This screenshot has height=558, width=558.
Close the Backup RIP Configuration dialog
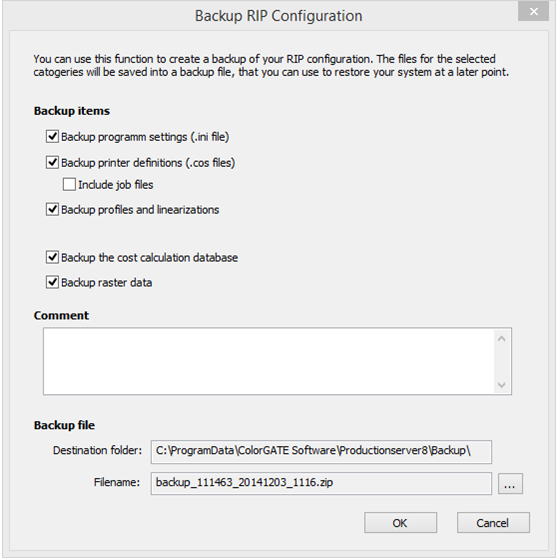(x=533, y=12)
